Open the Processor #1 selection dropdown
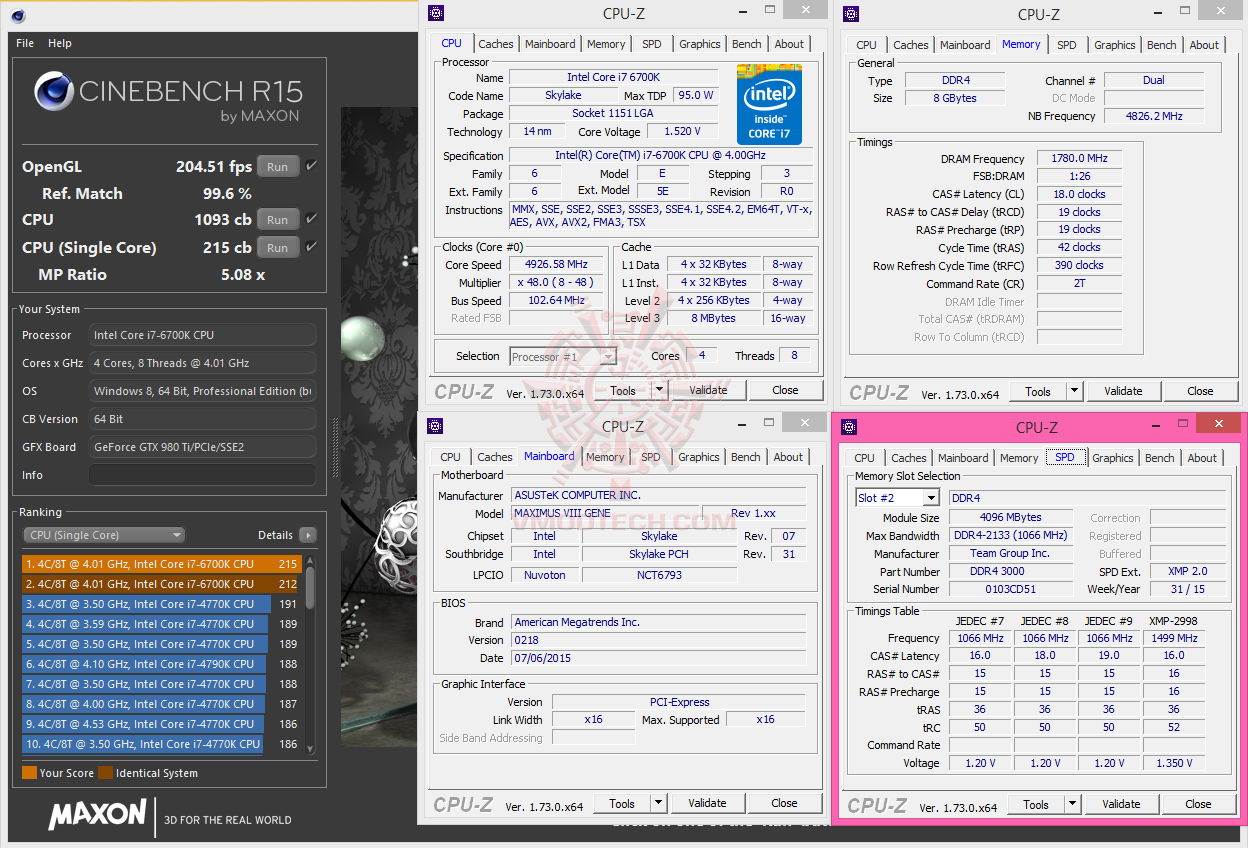 [563, 356]
